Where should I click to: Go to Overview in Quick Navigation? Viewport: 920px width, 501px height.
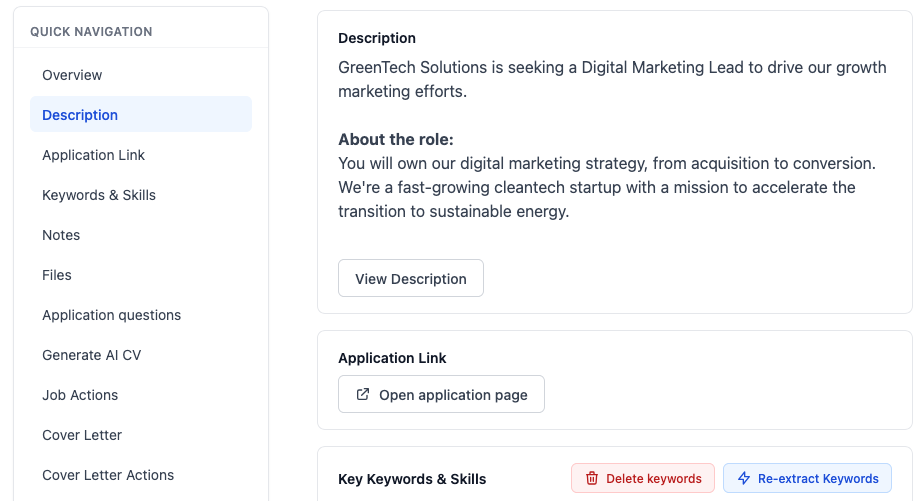click(x=72, y=75)
